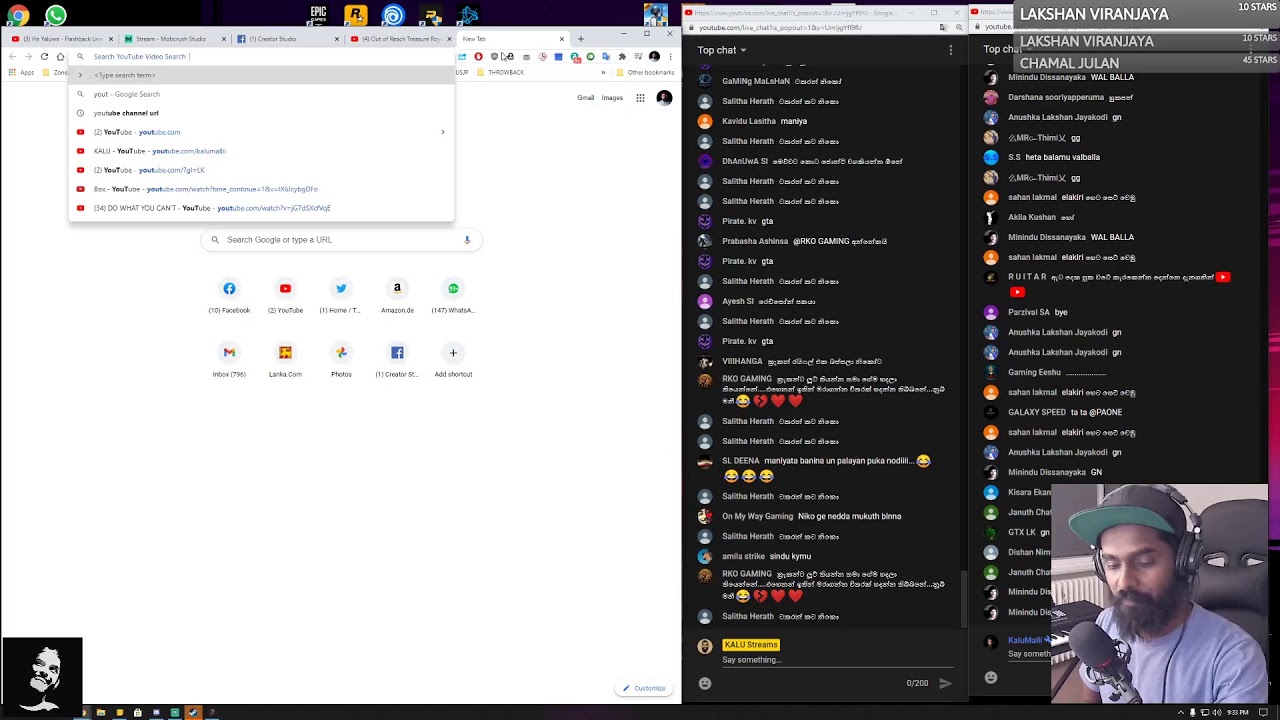The image size is (1280, 720).
Task: Open the Google Chrome desktop shortcut
Action: (19, 15)
